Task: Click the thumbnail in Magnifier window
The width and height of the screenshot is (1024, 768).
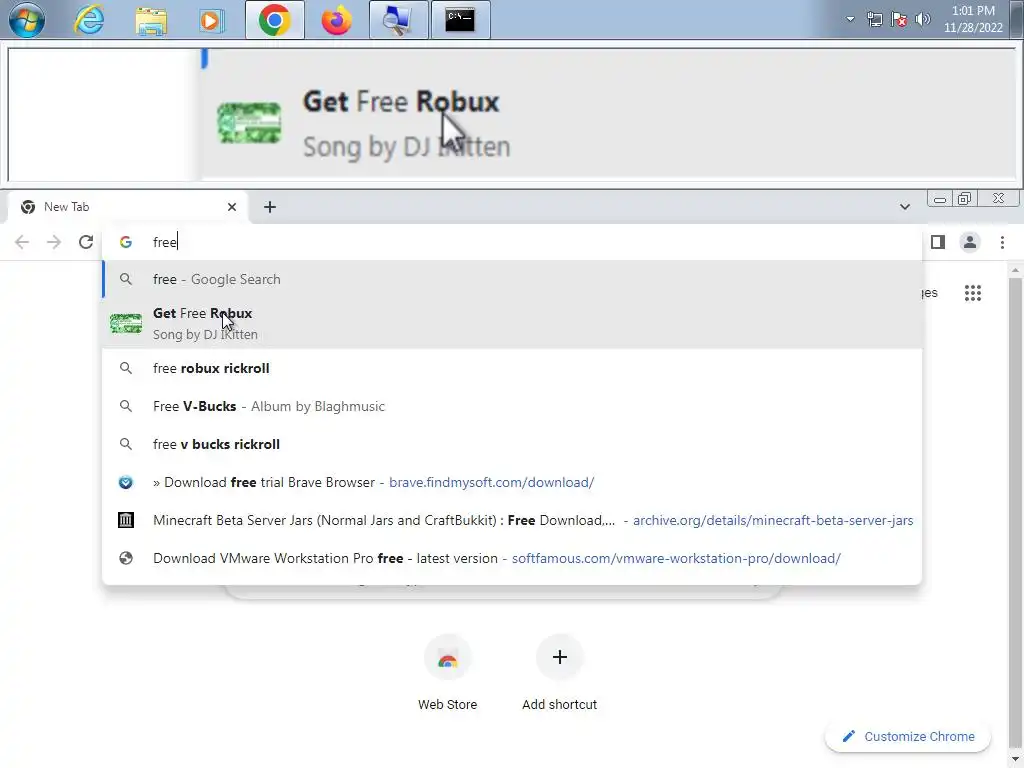Action: 249,123
